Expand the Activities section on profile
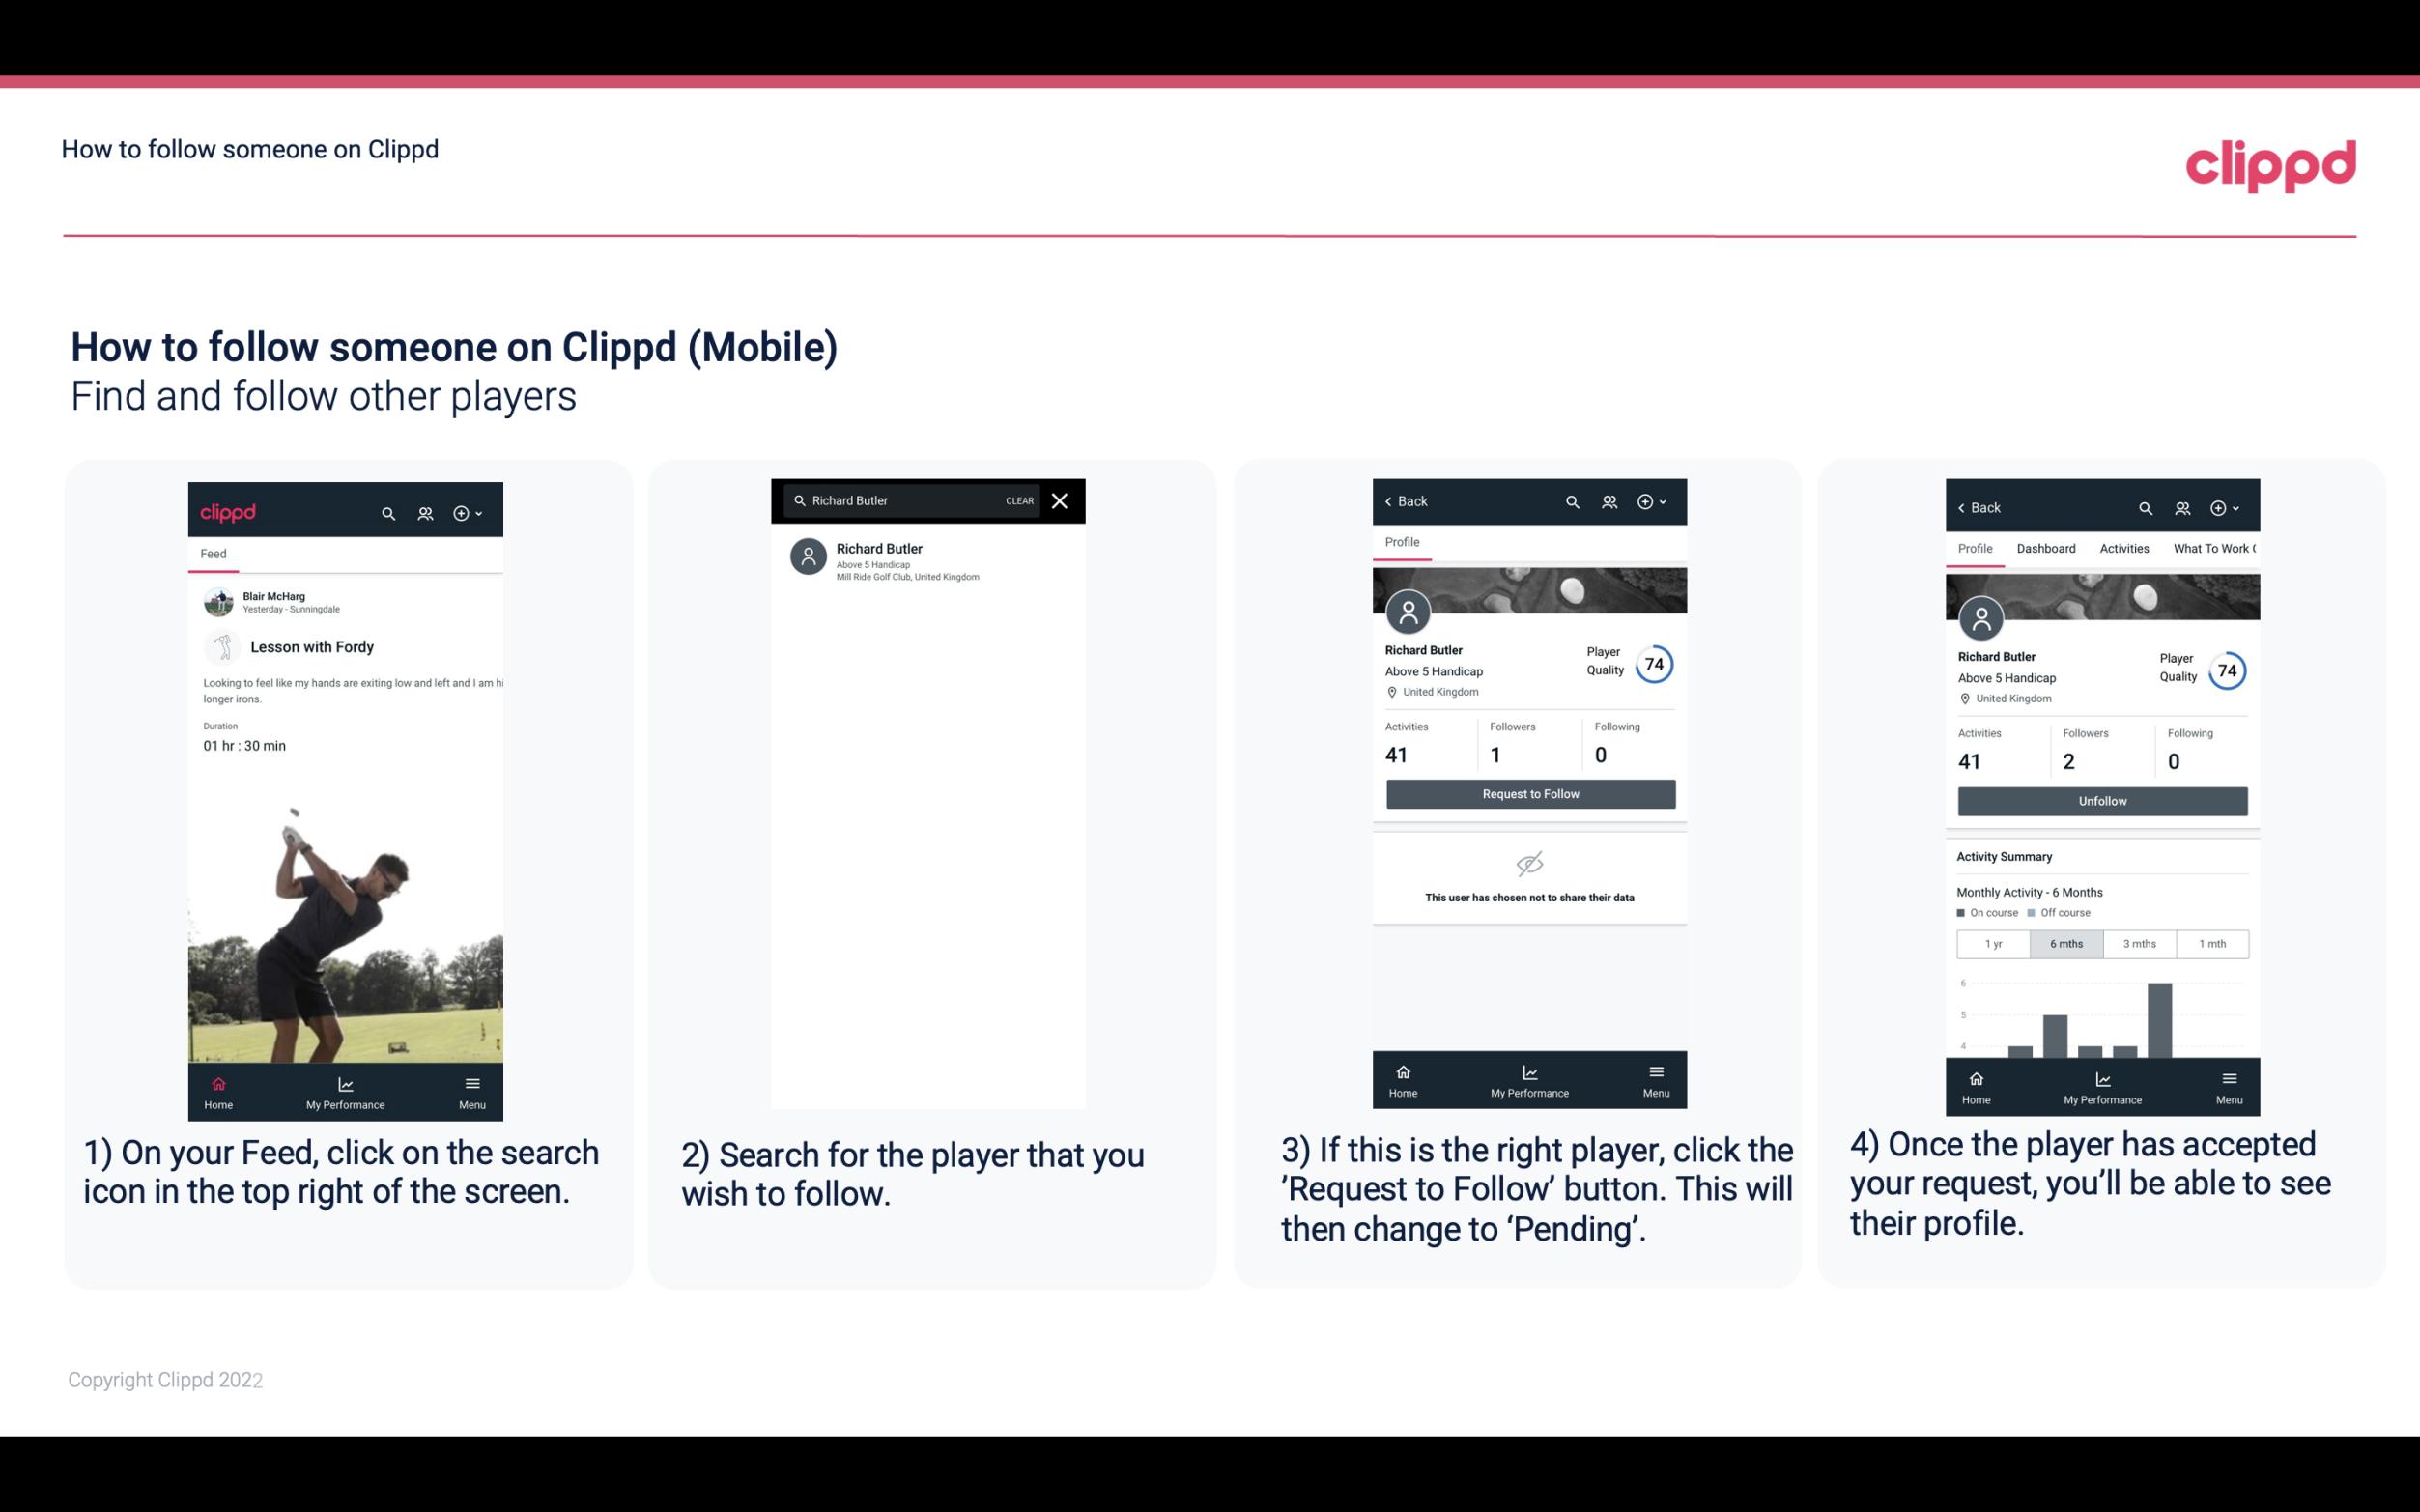Image resolution: width=2420 pixels, height=1512 pixels. point(2122,549)
